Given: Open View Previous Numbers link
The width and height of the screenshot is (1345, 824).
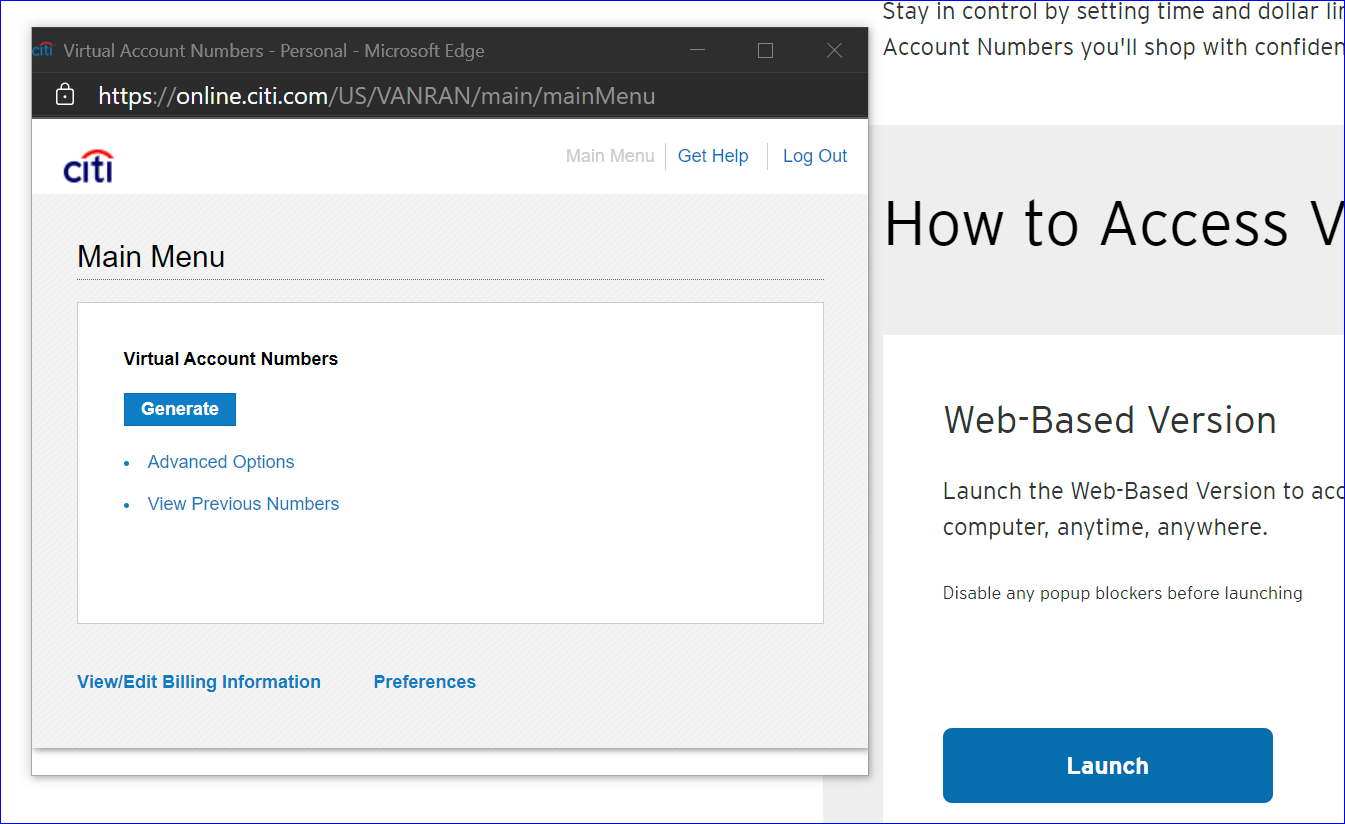Looking at the screenshot, I should pos(243,504).
